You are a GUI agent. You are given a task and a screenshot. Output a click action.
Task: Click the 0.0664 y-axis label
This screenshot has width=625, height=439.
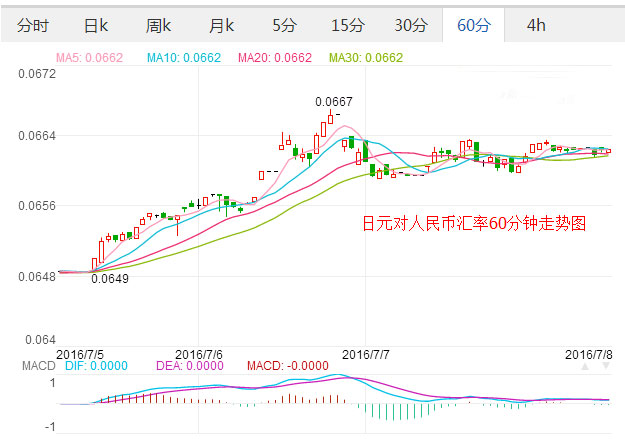pos(37,136)
